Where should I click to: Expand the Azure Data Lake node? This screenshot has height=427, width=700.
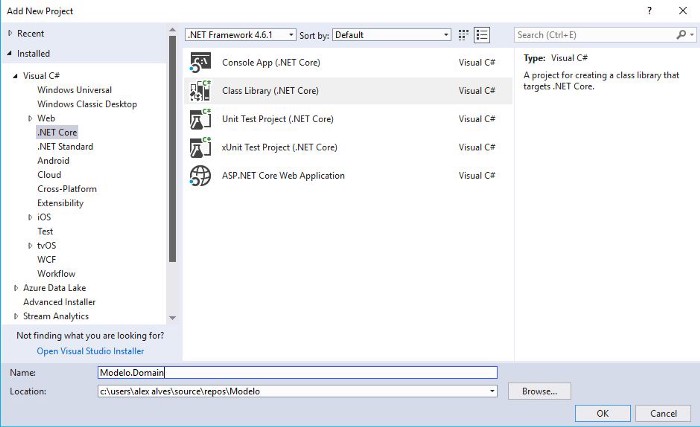[x=16, y=288]
